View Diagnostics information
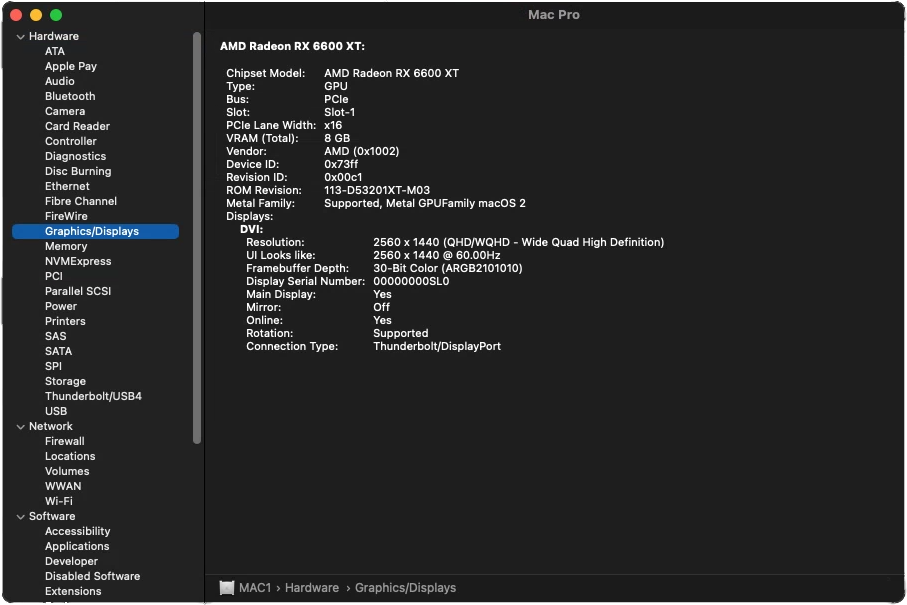The width and height of the screenshot is (907, 605). point(76,157)
